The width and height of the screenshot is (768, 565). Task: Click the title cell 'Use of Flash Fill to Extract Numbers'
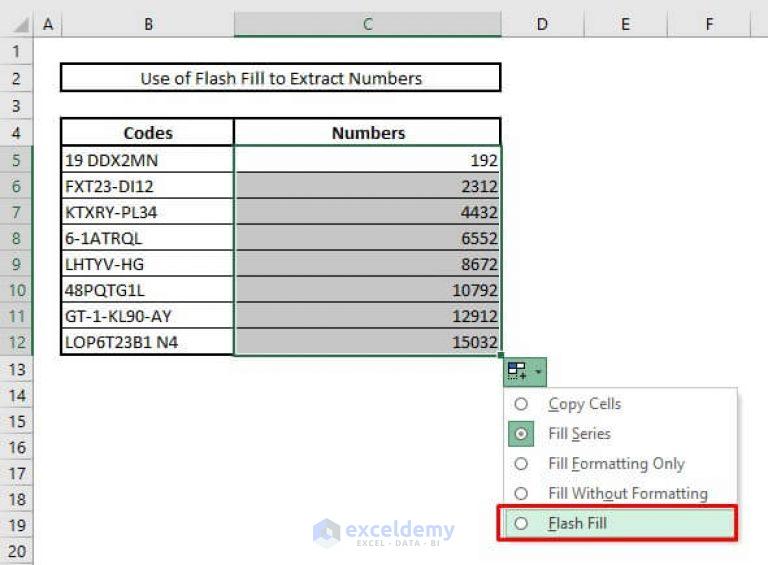[281, 78]
